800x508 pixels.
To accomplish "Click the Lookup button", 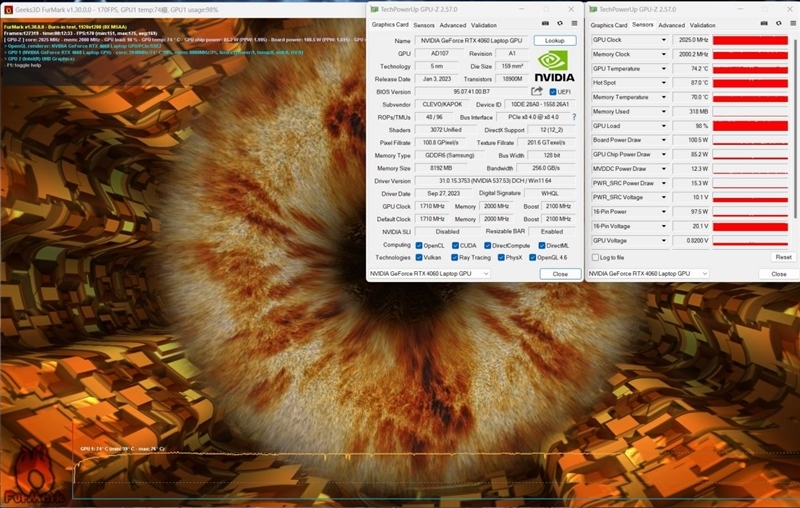I will pos(555,41).
